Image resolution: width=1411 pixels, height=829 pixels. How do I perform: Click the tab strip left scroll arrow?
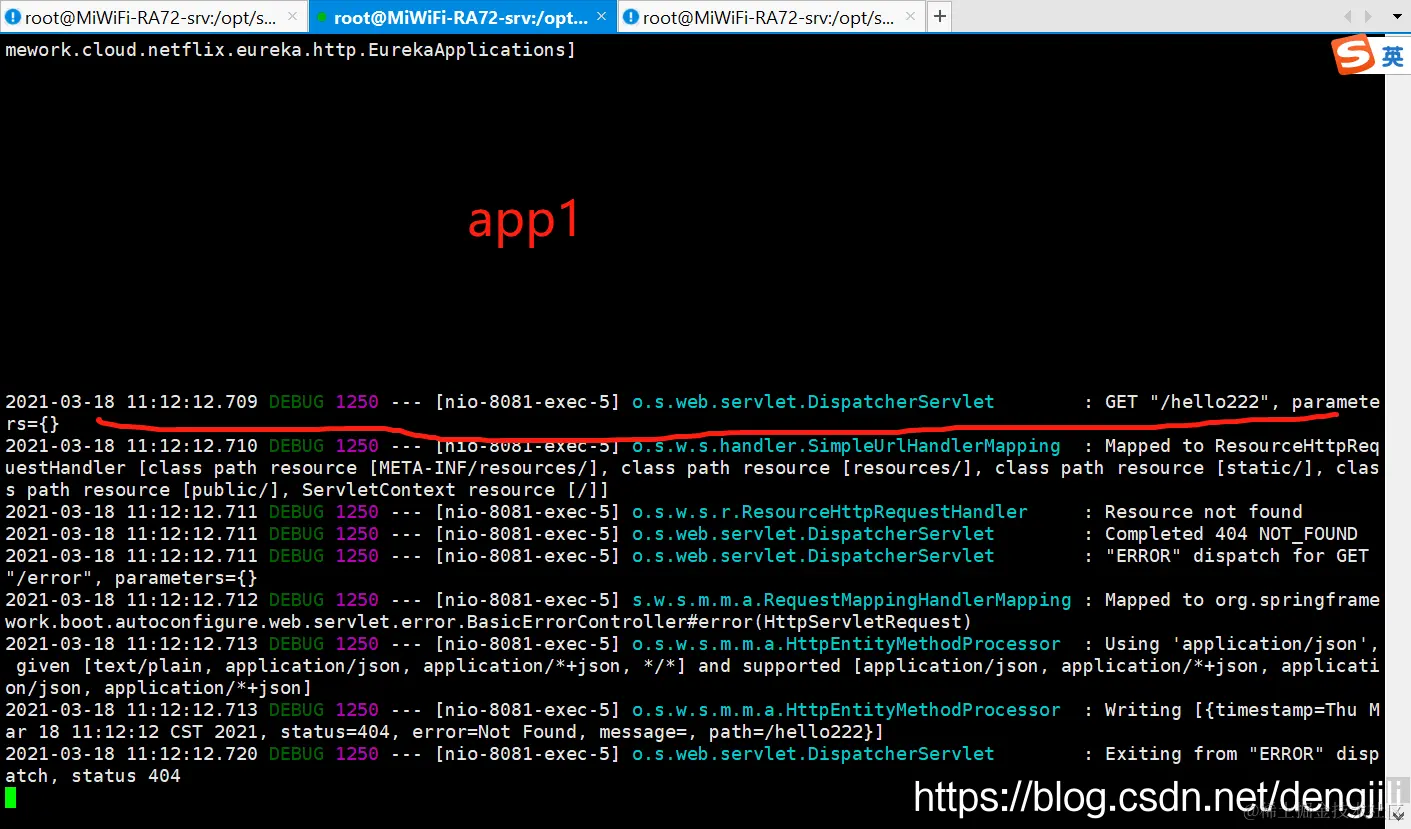click(x=1347, y=16)
